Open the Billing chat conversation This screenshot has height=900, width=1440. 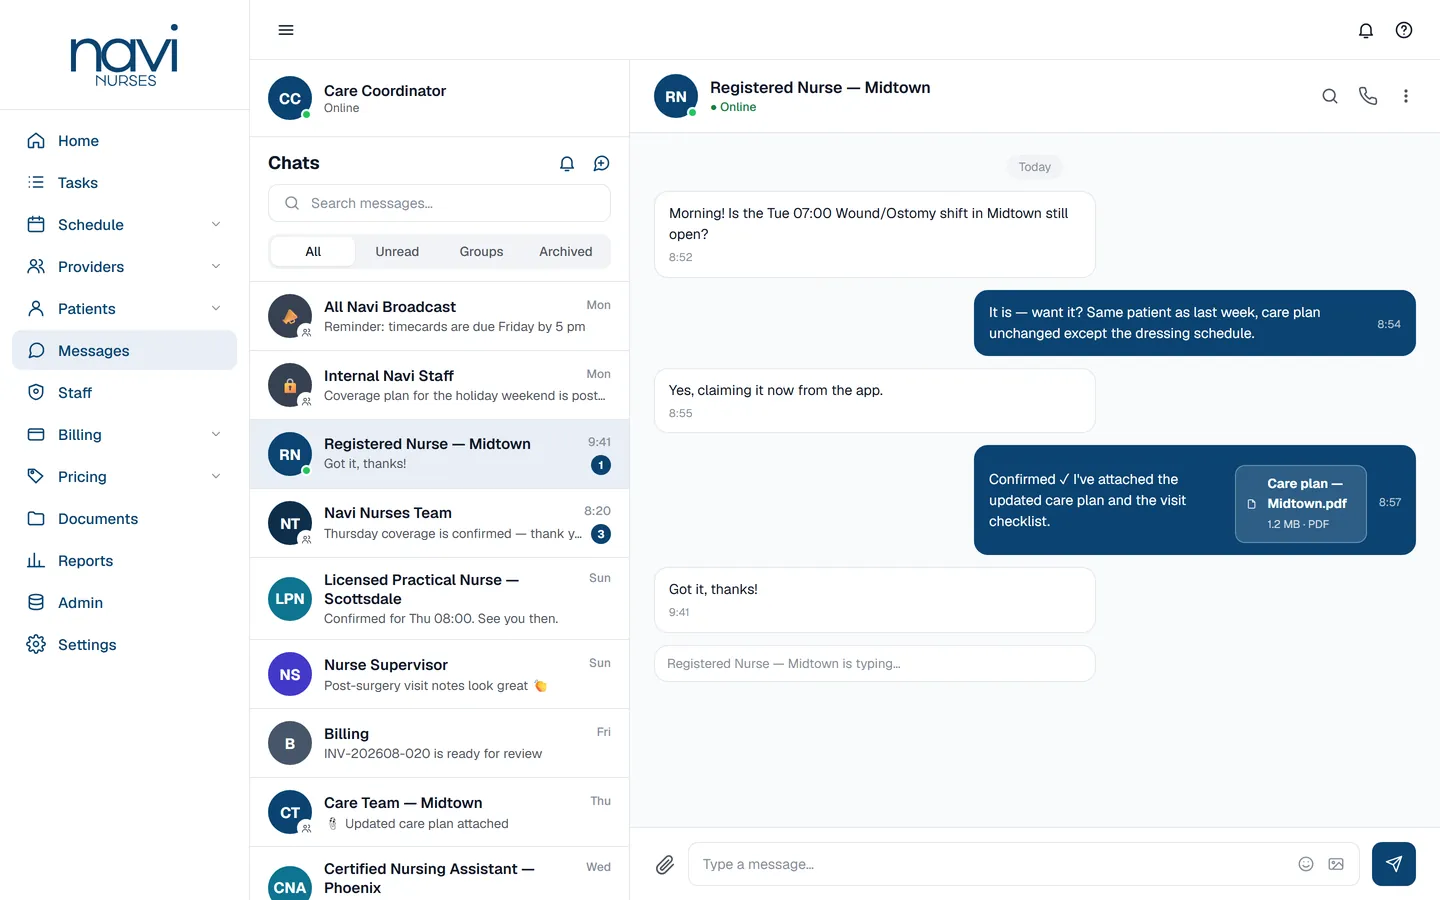[439, 744]
